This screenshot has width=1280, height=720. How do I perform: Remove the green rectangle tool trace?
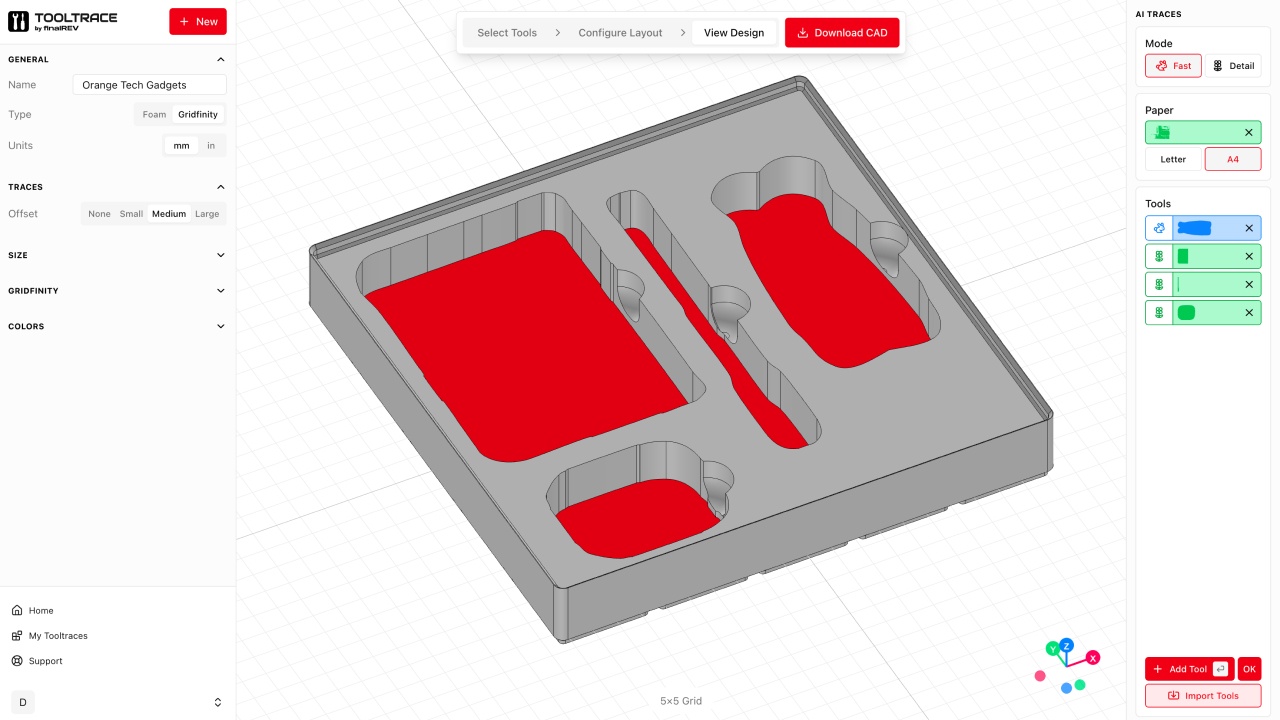[1249, 256]
